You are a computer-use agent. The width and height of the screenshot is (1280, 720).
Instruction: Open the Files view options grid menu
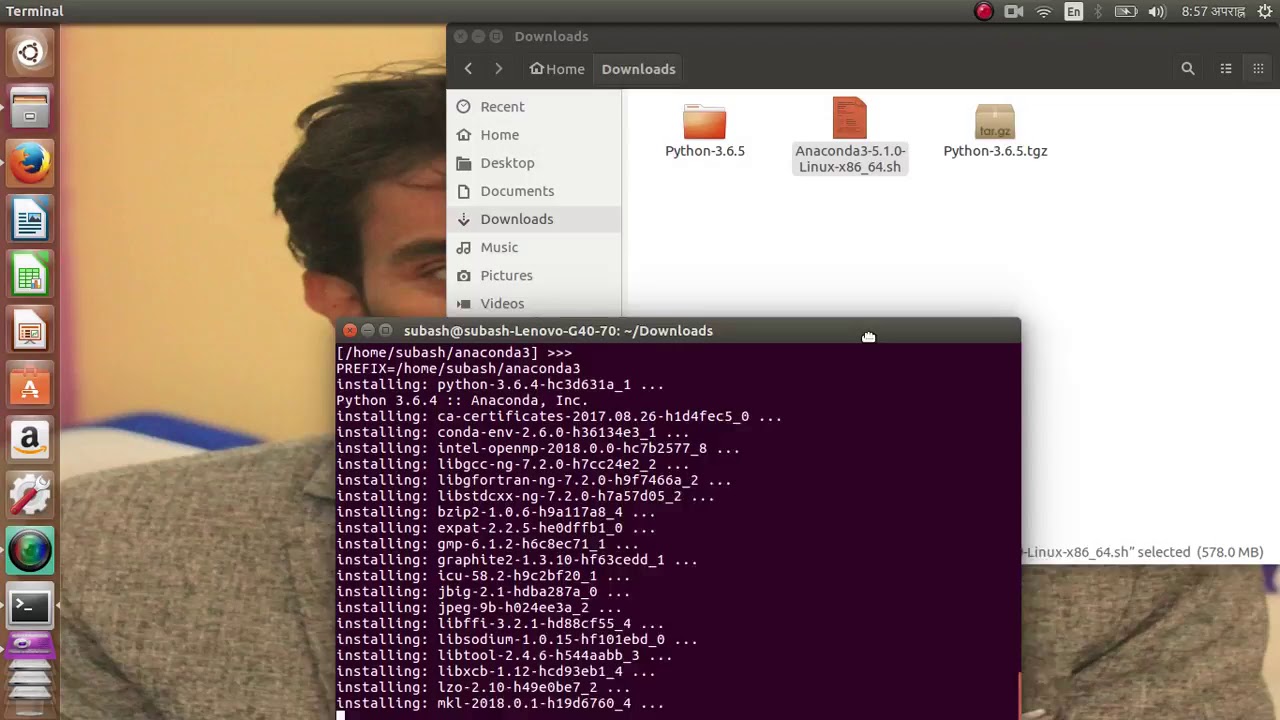tap(1258, 69)
